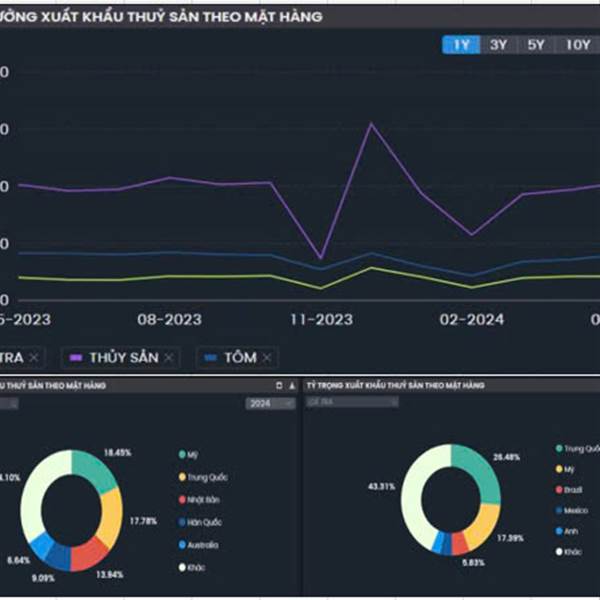Toggle Khác legend in right donut chart
The height and width of the screenshot is (600, 600).
tap(569, 552)
